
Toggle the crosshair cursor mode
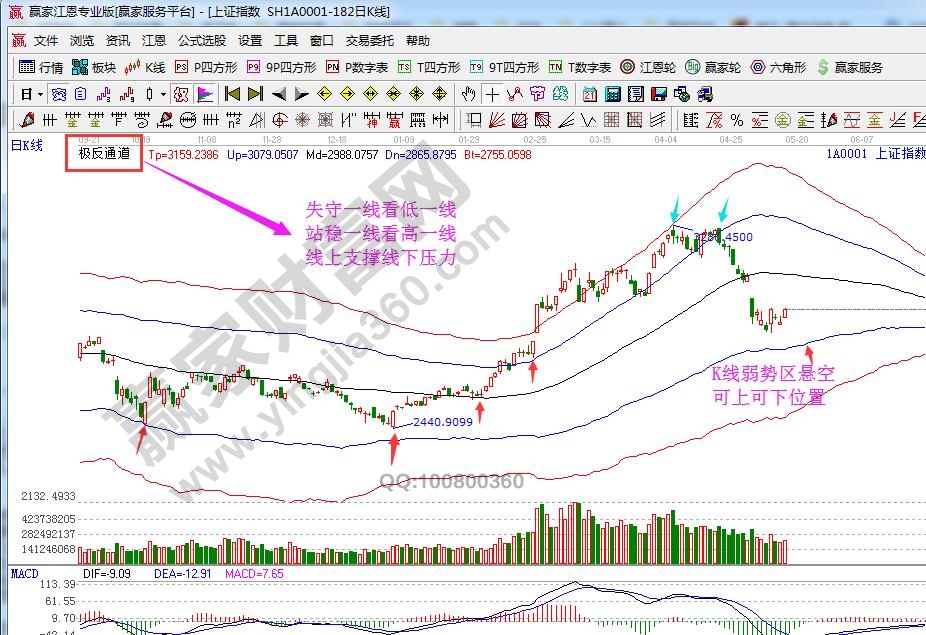click(492, 94)
